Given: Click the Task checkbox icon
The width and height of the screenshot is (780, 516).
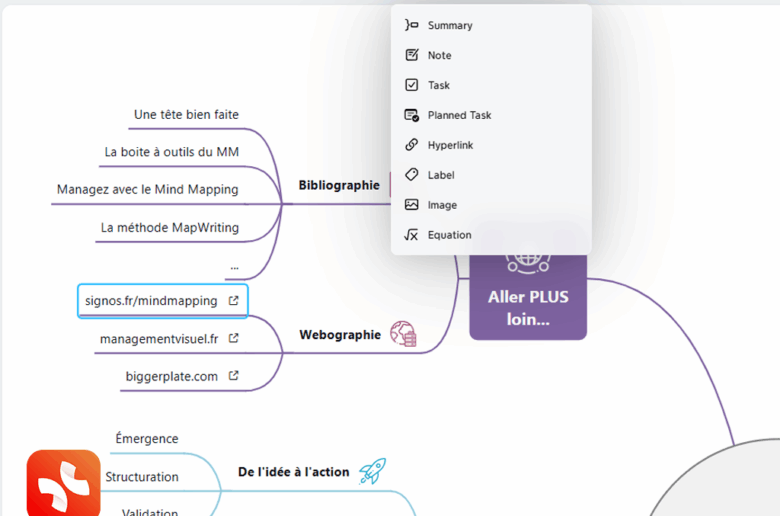Looking at the screenshot, I should (411, 85).
